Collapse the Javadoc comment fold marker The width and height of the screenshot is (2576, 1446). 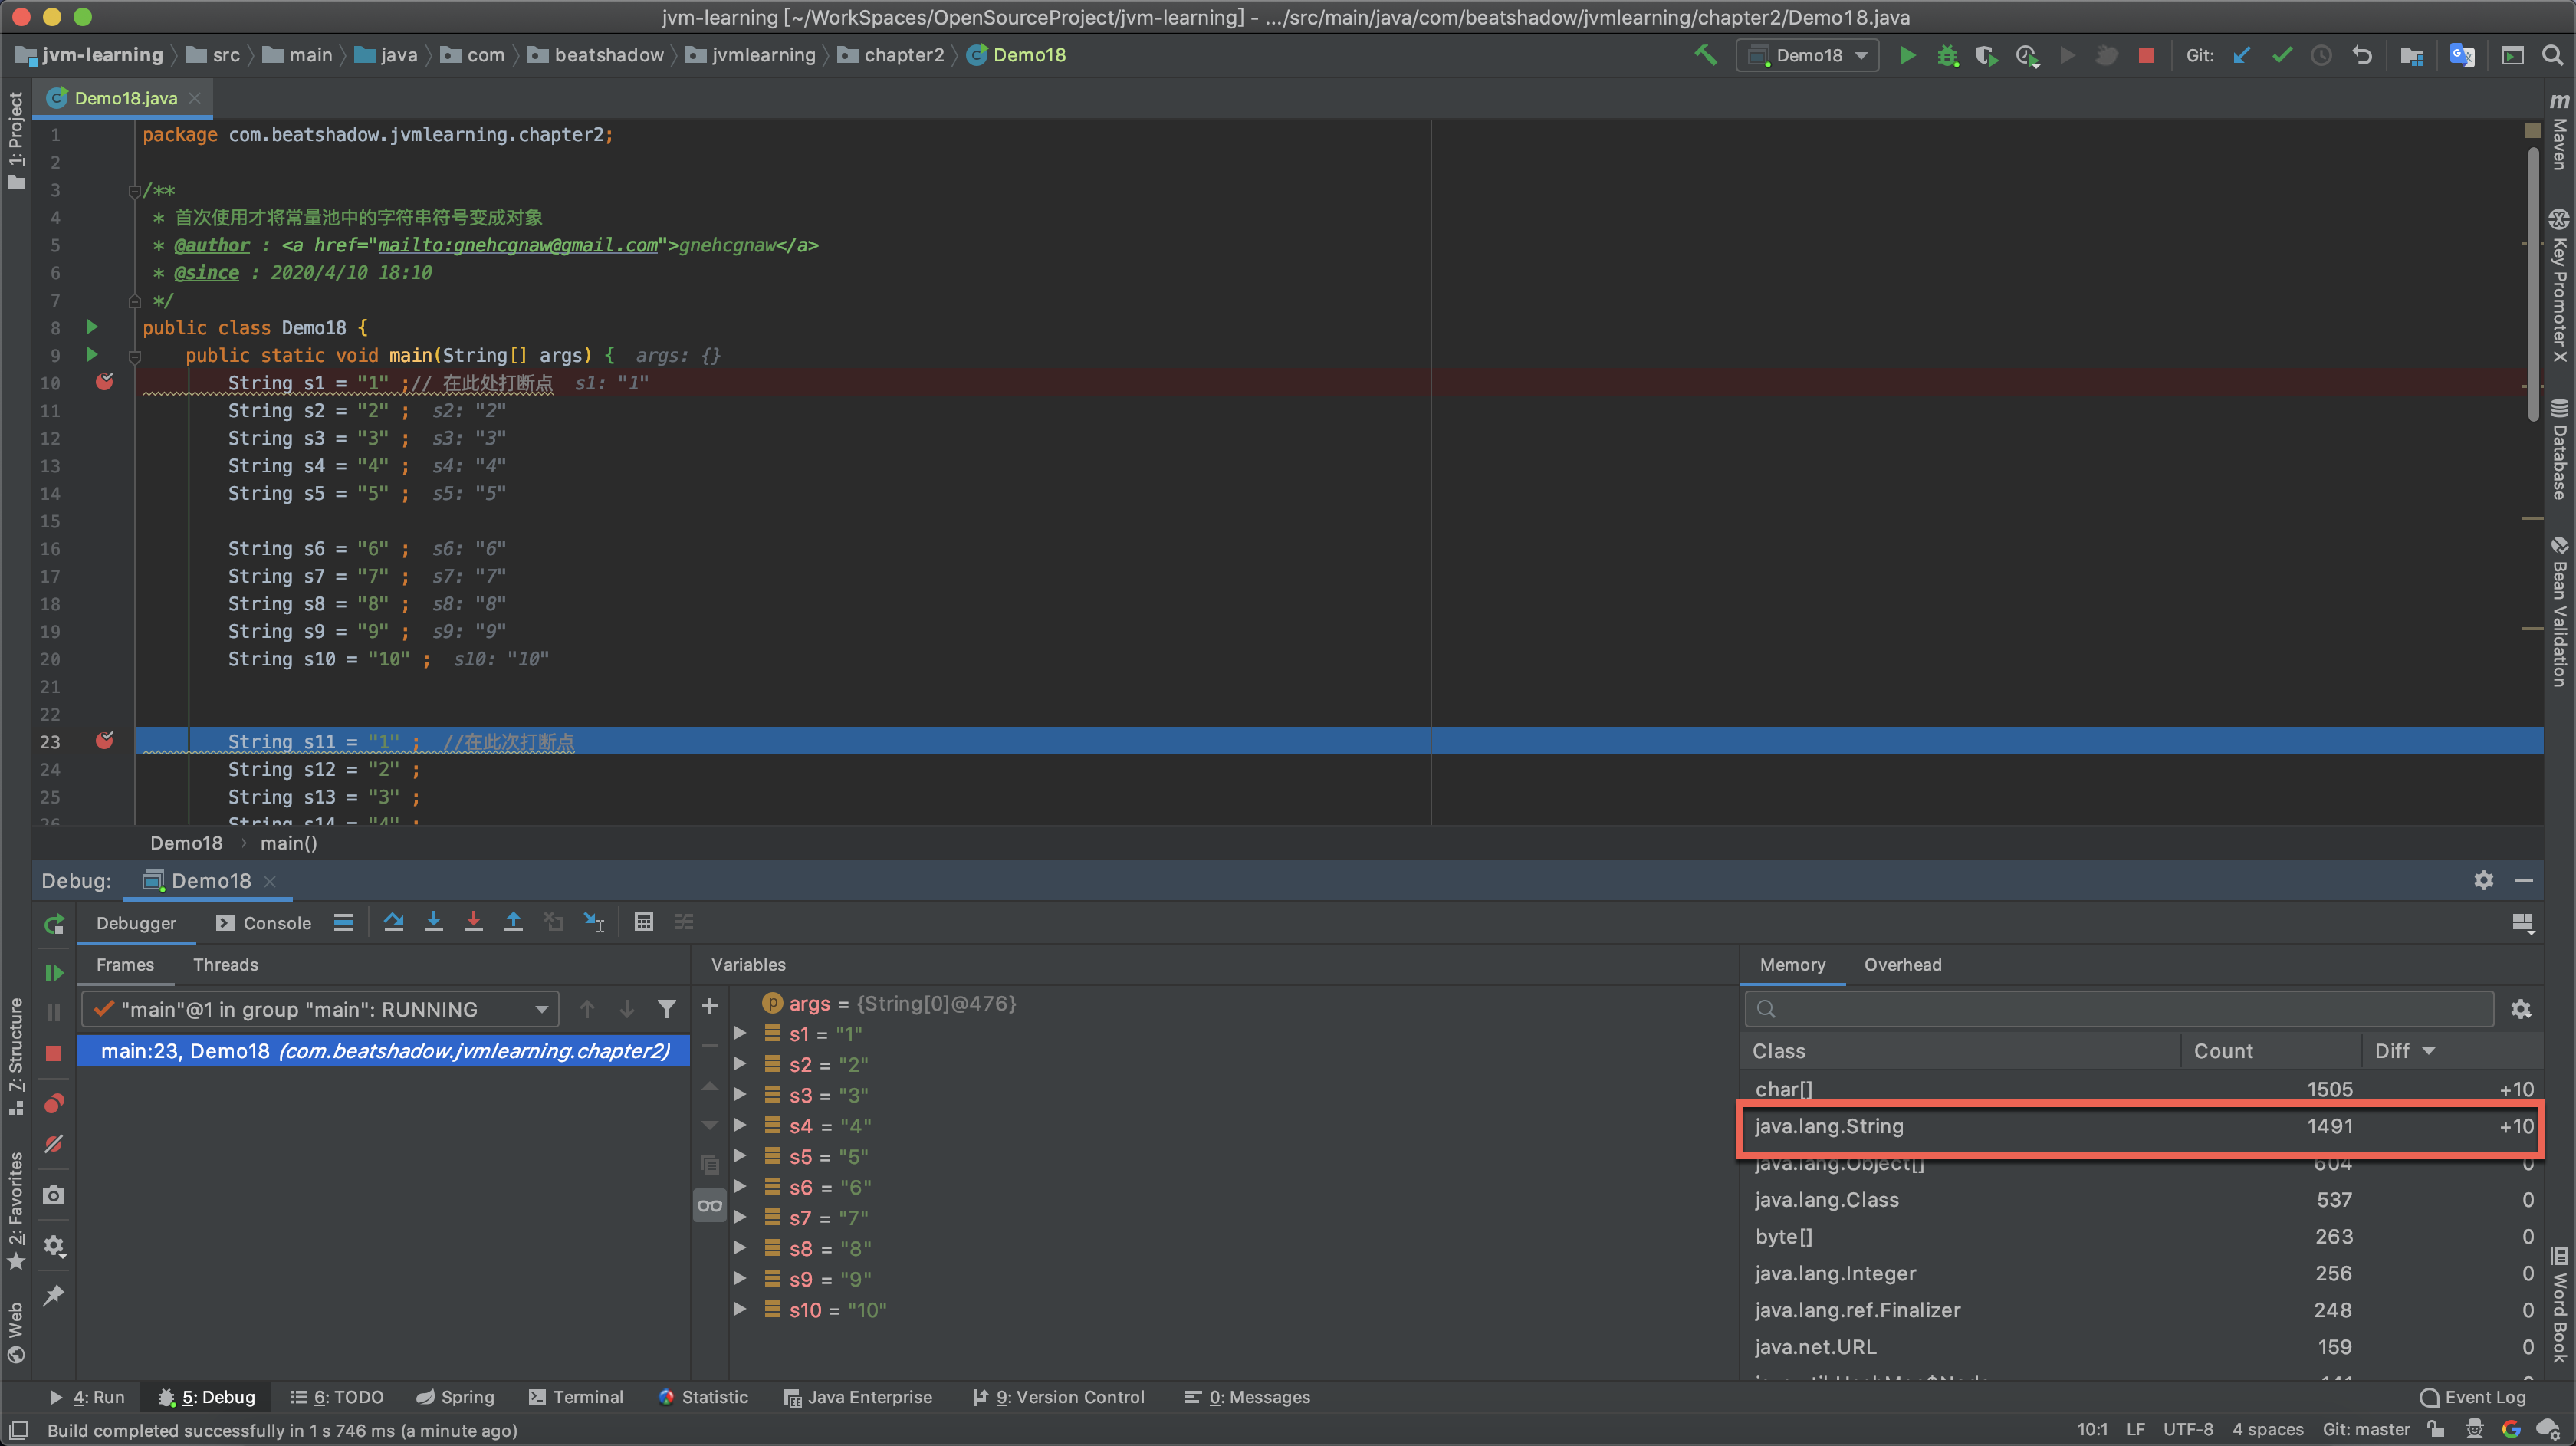(134, 190)
